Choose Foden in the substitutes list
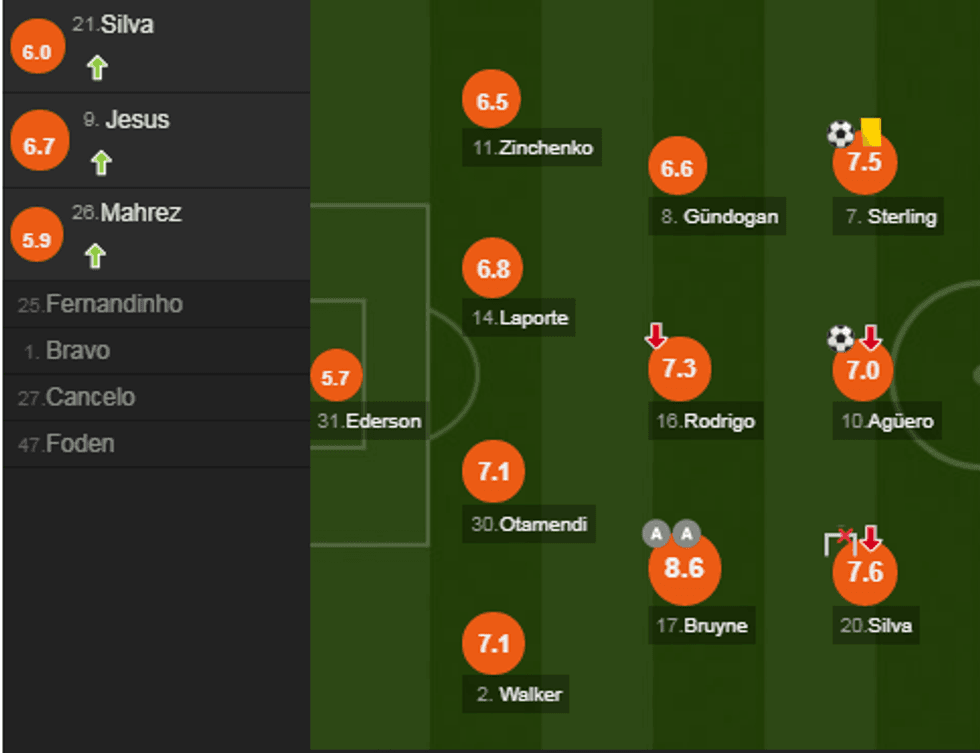Screen dimensions: 980x753 click(80, 443)
